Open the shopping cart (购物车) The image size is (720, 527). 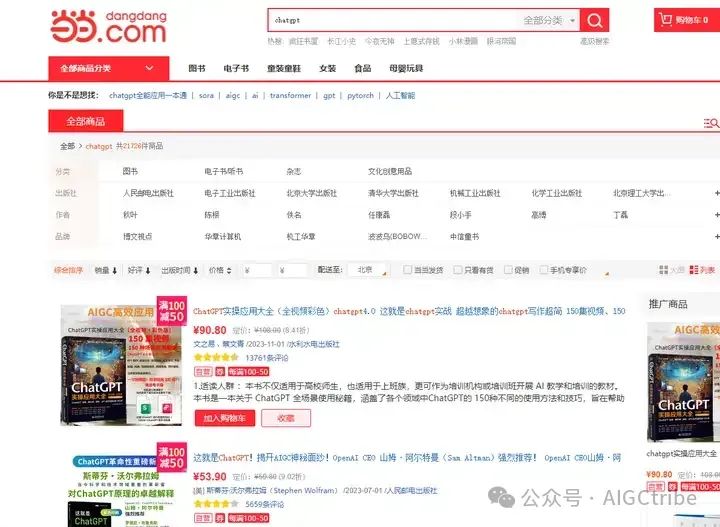686,20
